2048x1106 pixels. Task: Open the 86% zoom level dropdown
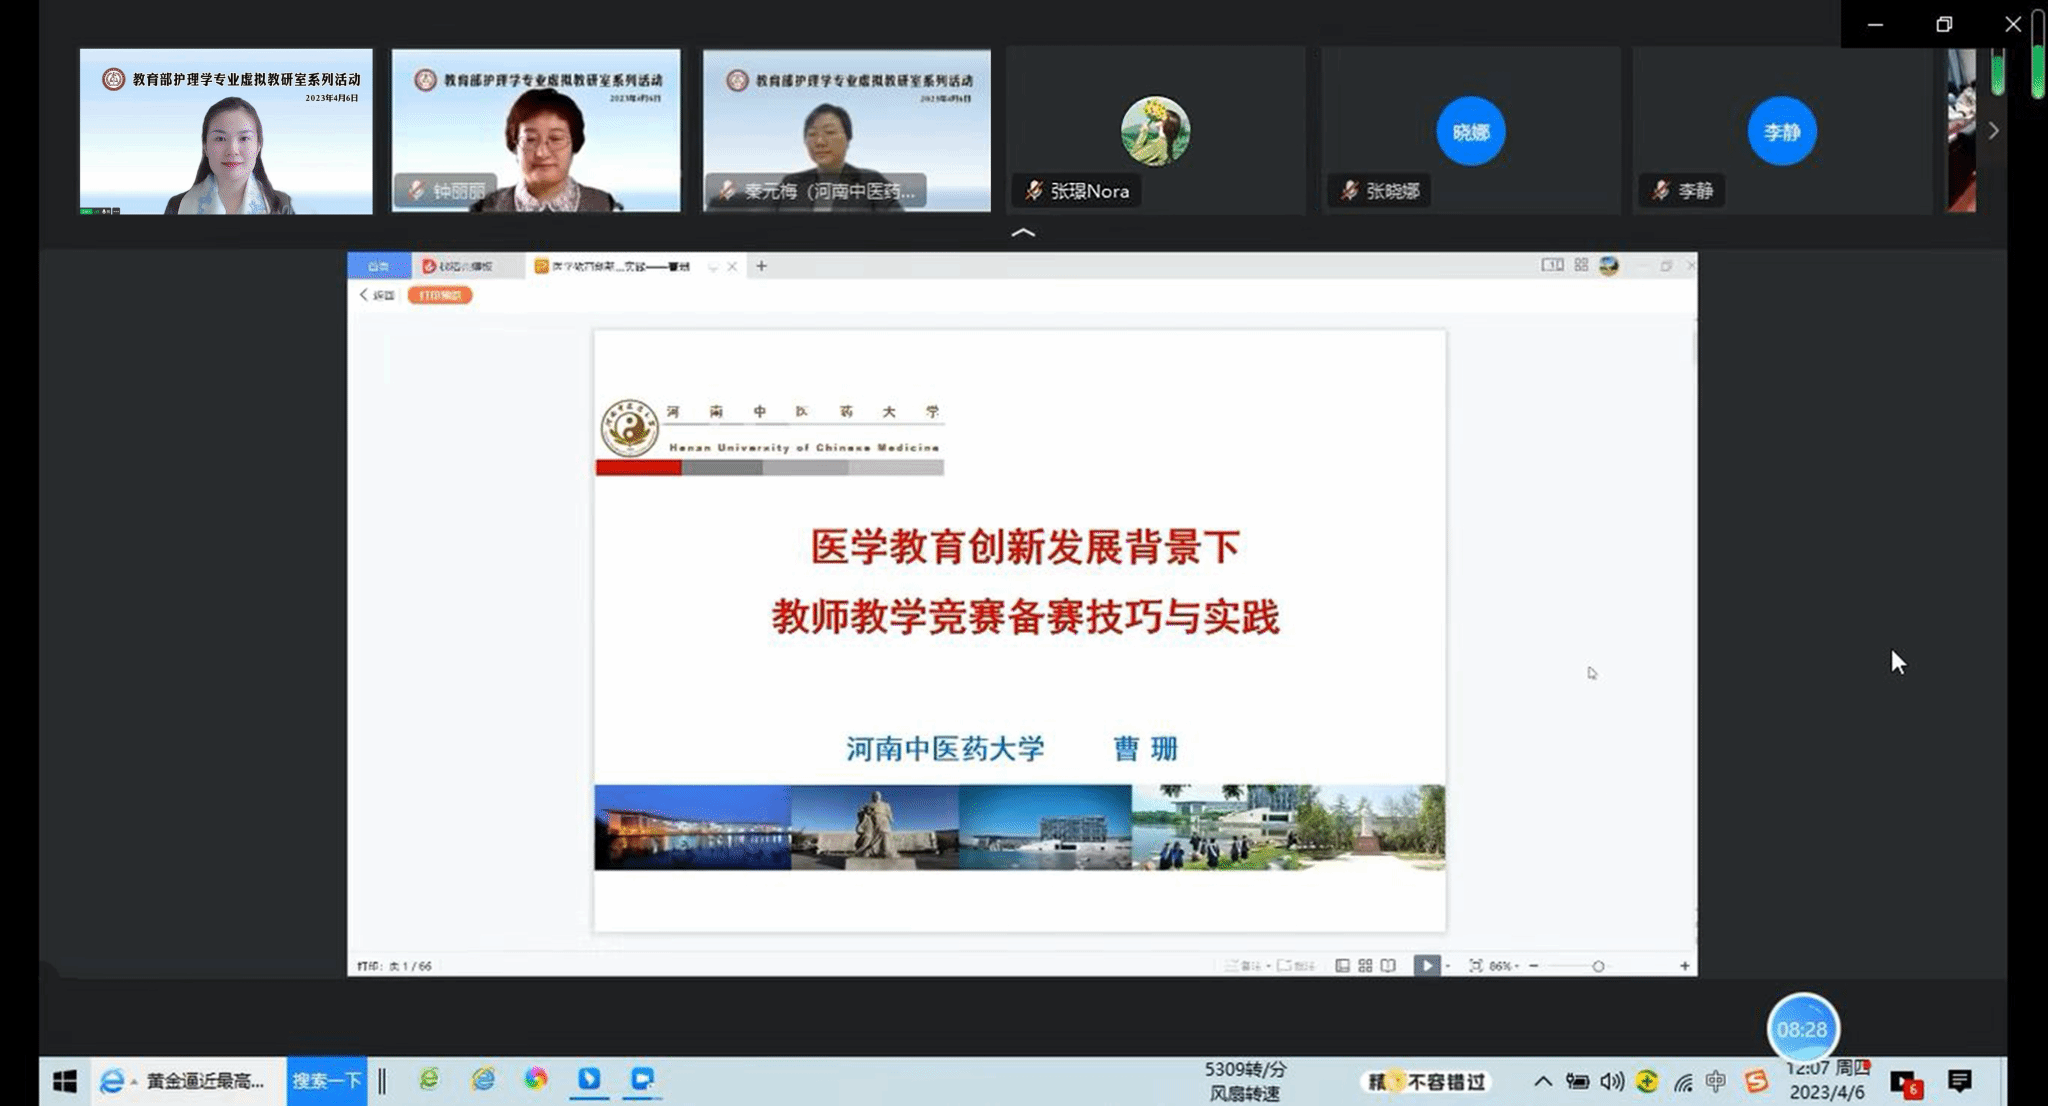(1503, 966)
